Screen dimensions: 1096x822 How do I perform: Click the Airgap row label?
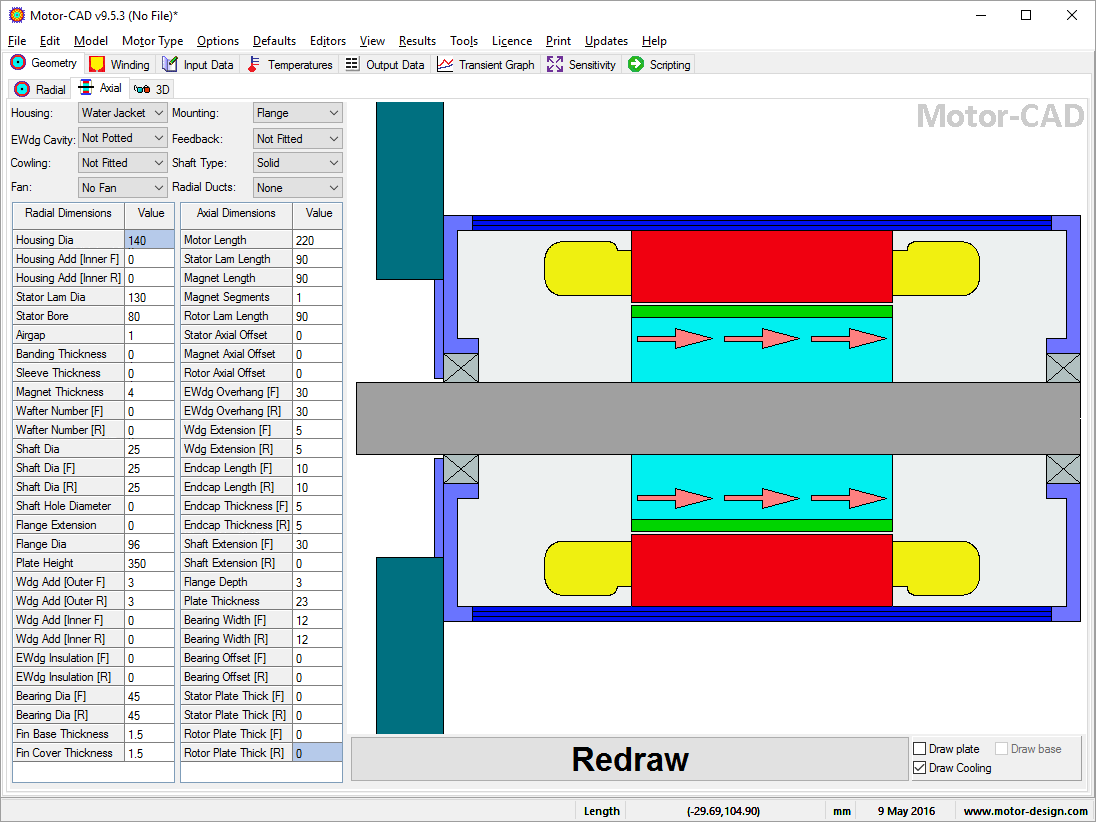(x=68, y=335)
